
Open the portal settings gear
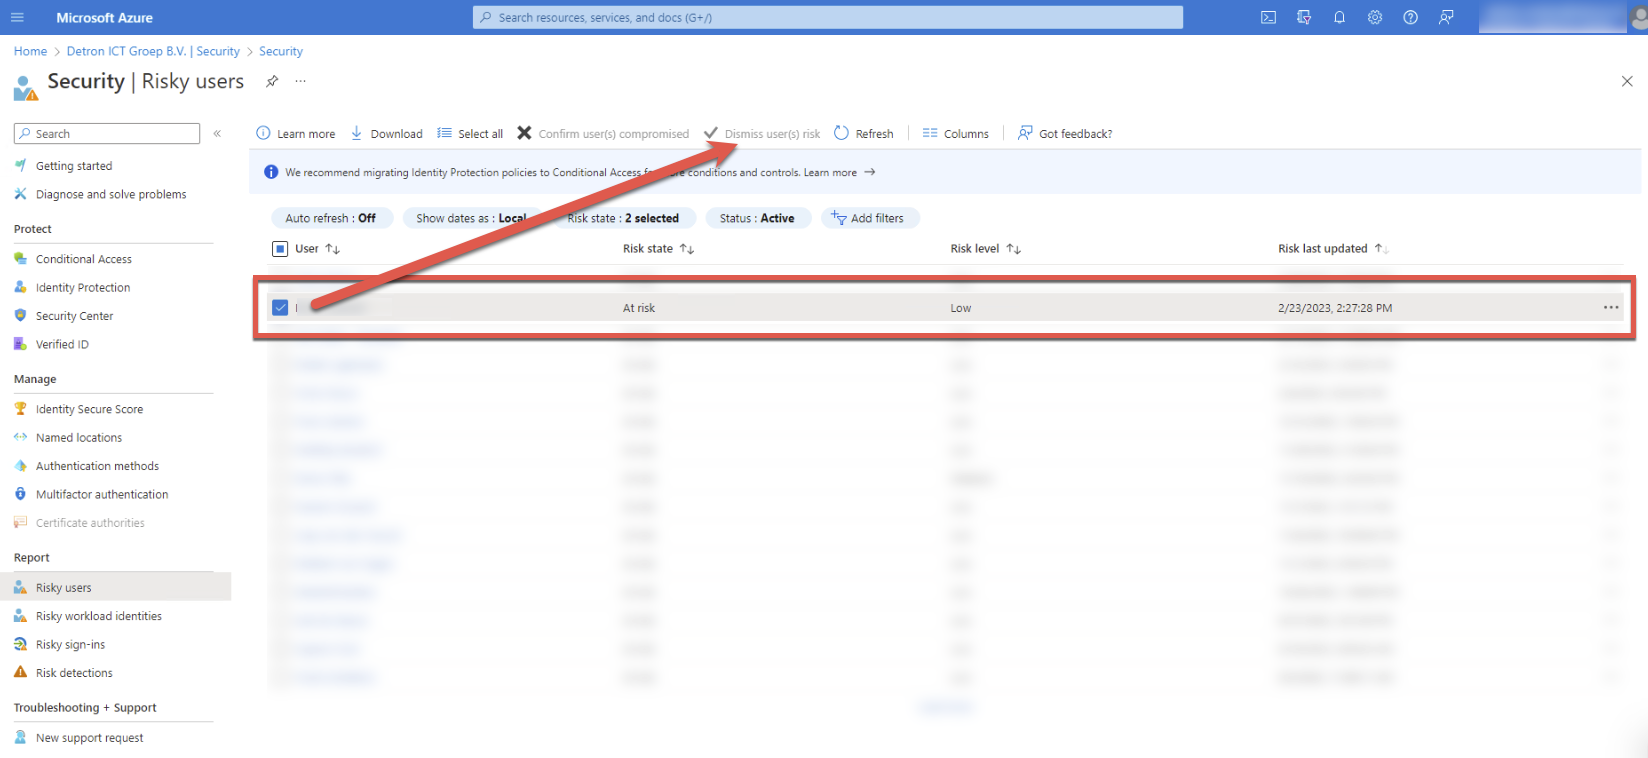click(x=1375, y=17)
